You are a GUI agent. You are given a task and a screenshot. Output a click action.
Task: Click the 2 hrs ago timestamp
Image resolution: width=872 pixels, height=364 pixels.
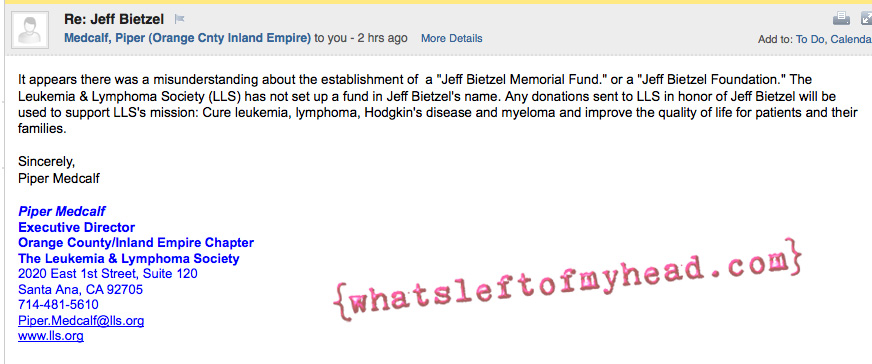[x=382, y=38]
